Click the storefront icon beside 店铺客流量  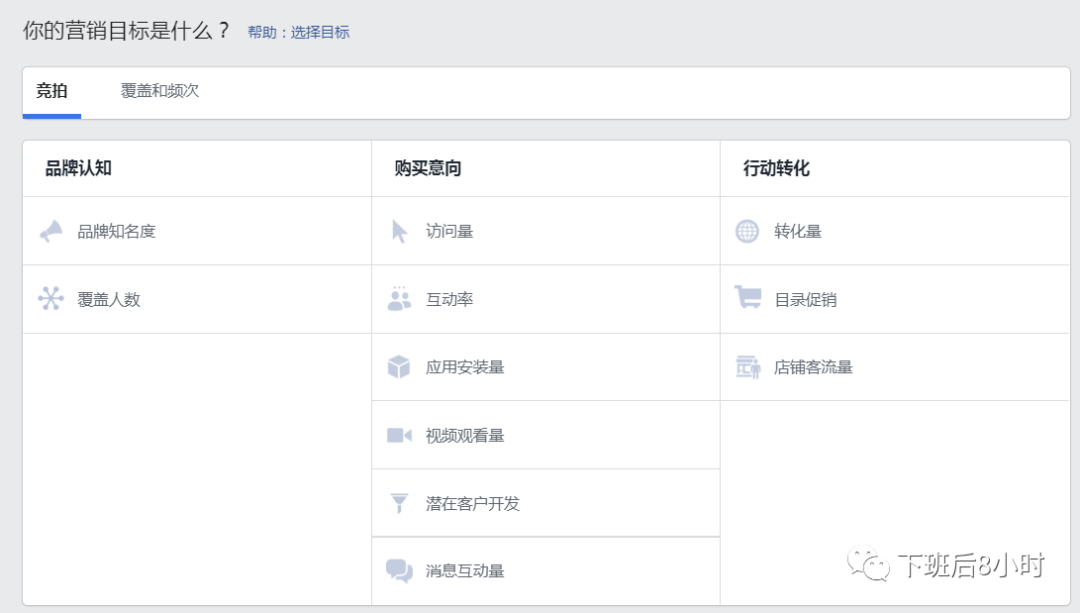click(748, 366)
